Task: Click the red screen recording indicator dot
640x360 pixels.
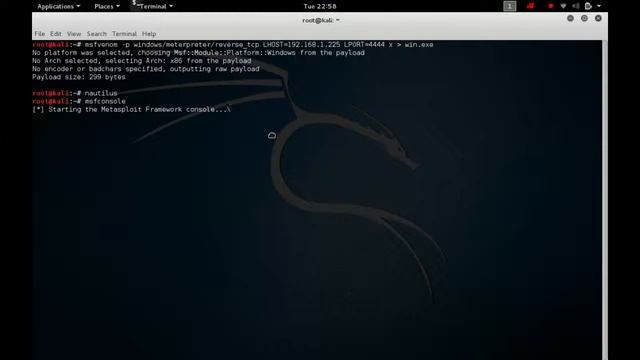Action: click(x=551, y=6)
